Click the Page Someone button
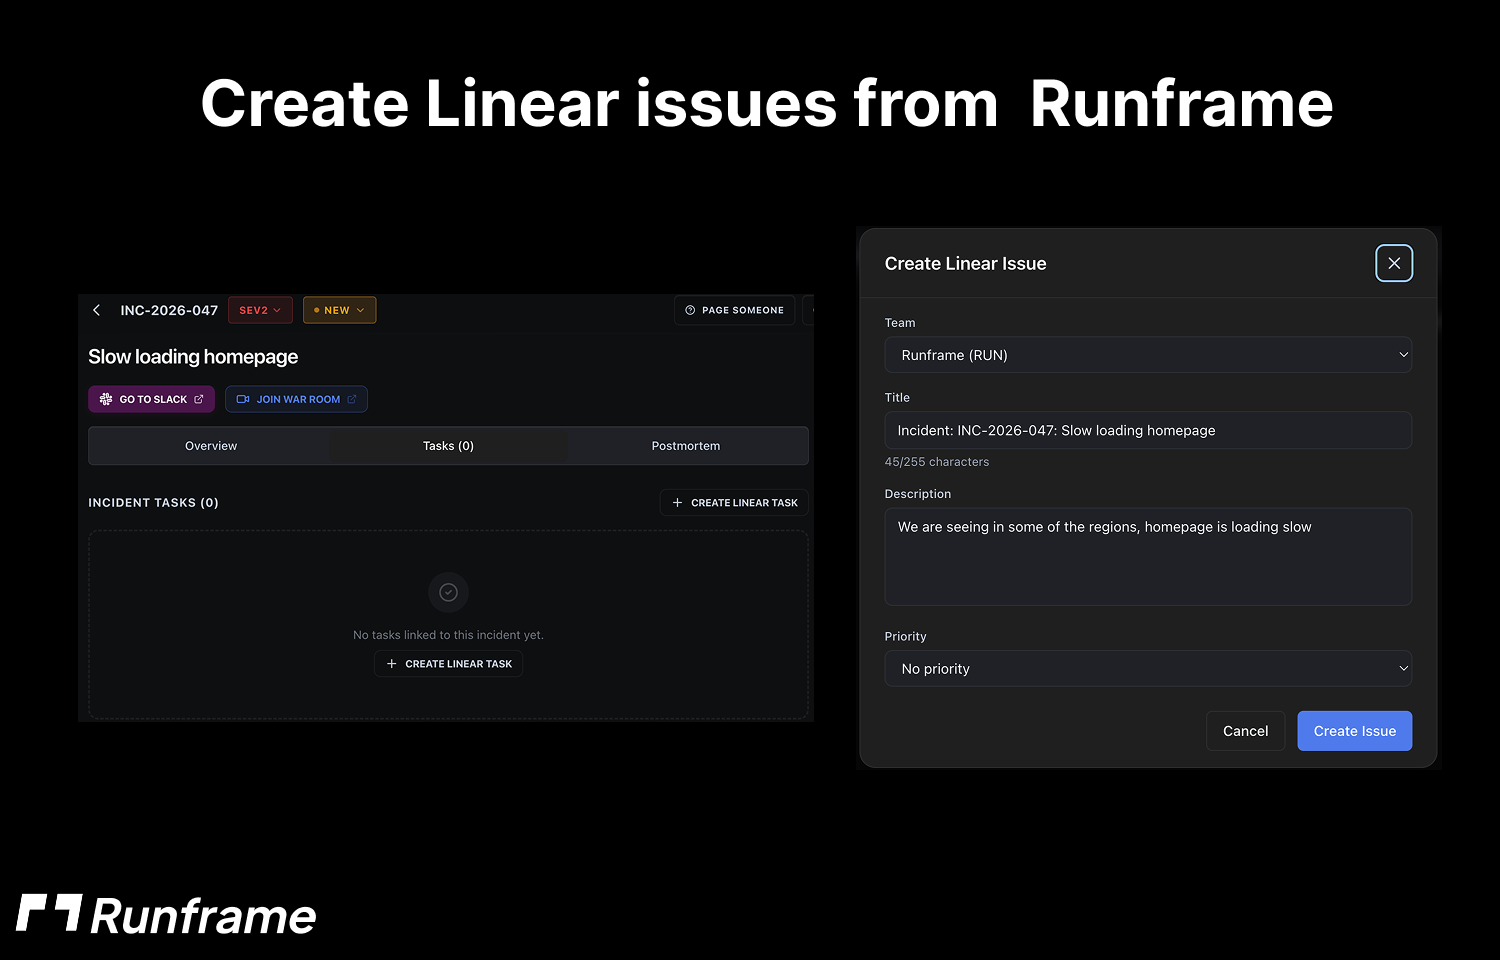The width and height of the screenshot is (1500, 960). 735,310
